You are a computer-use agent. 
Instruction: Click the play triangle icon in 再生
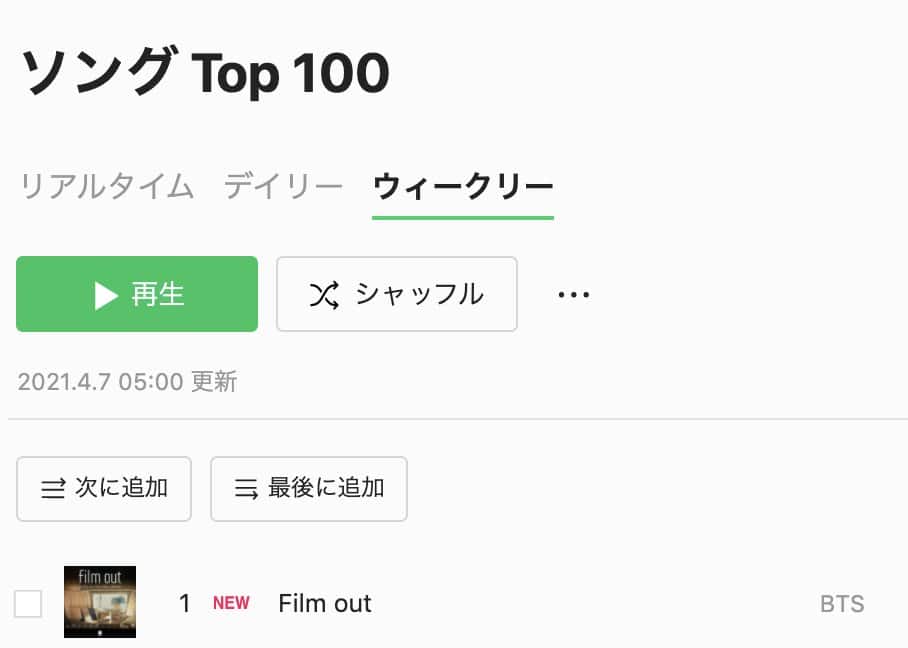pos(106,295)
